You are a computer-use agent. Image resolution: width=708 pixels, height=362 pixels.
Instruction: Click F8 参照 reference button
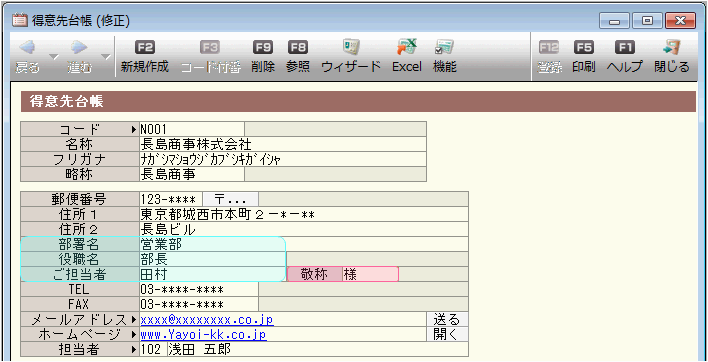[x=298, y=57]
